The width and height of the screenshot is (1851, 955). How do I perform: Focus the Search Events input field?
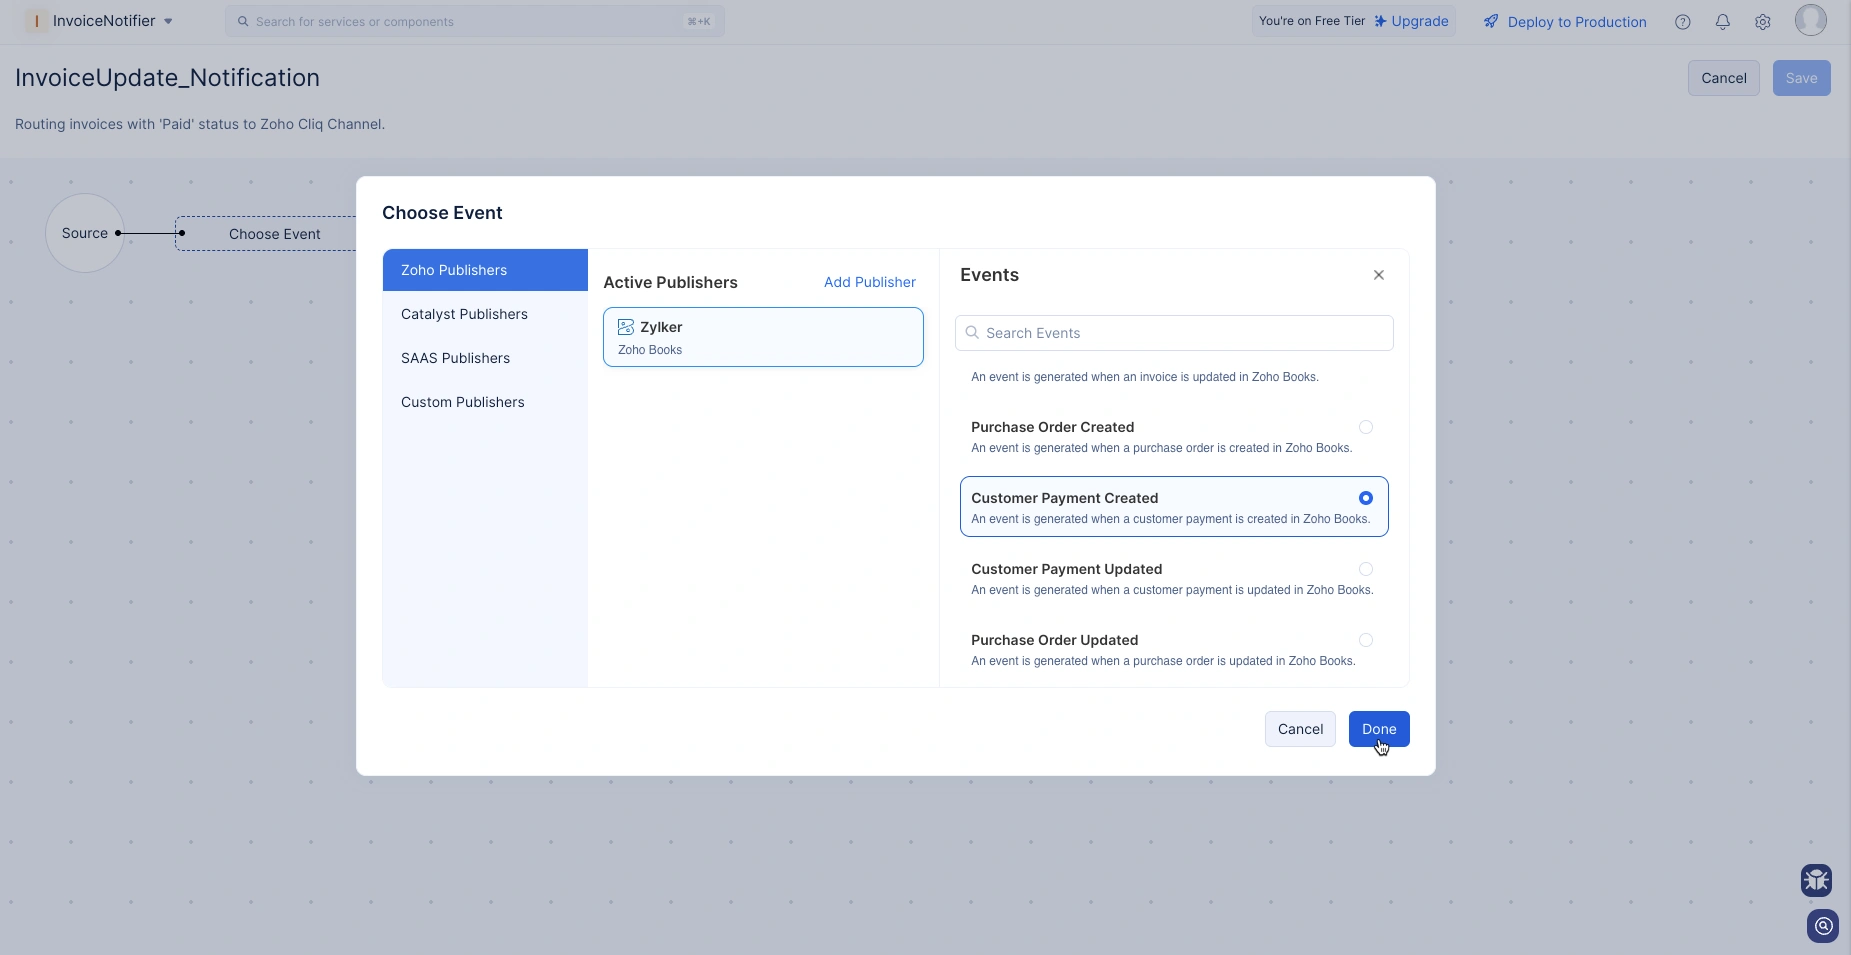[1174, 333]
